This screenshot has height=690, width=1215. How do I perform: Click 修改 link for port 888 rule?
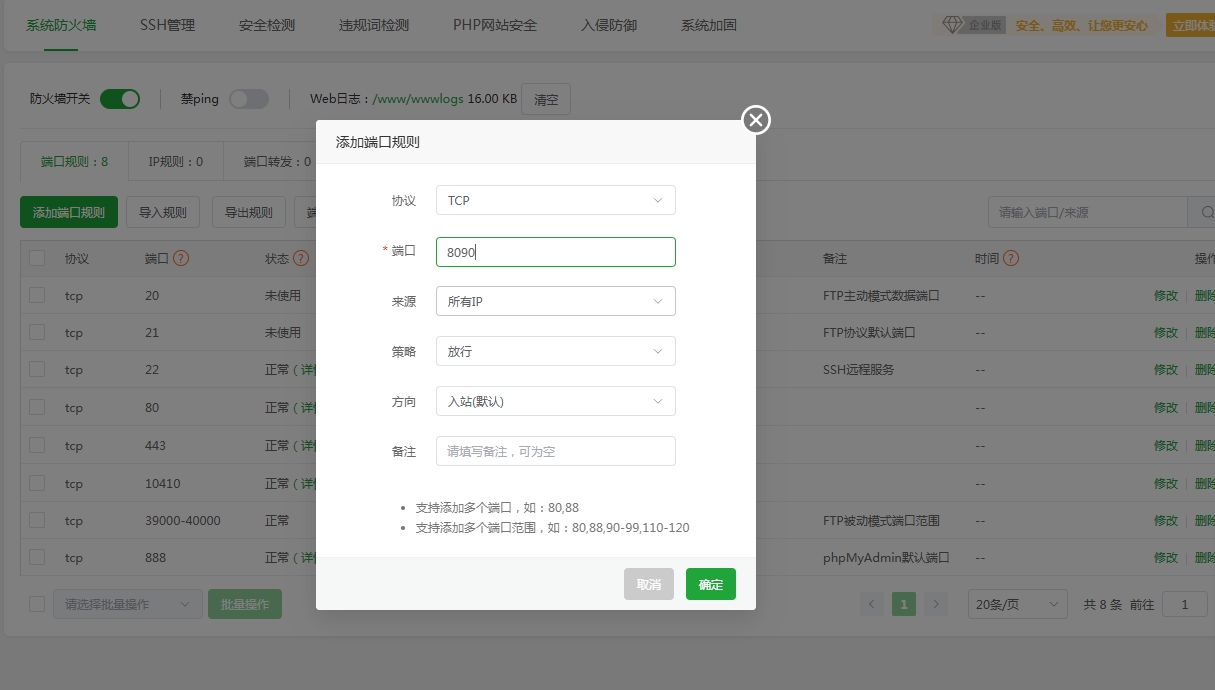[x=1166, y=557]
